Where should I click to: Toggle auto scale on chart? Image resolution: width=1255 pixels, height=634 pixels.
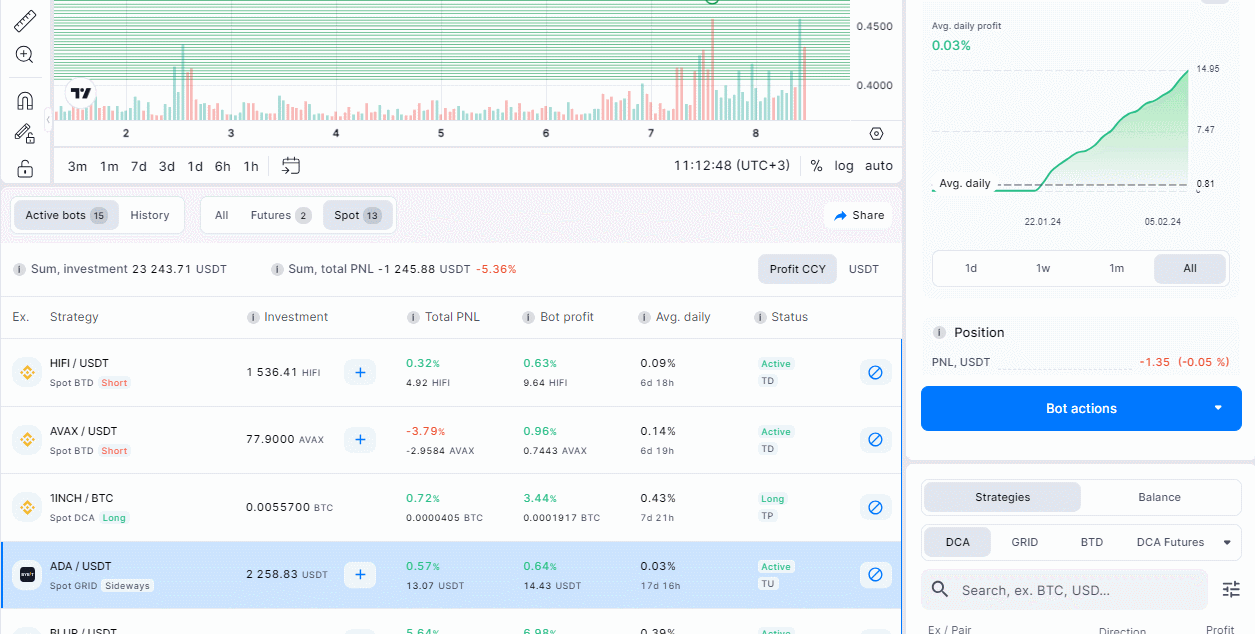[879, 166]
